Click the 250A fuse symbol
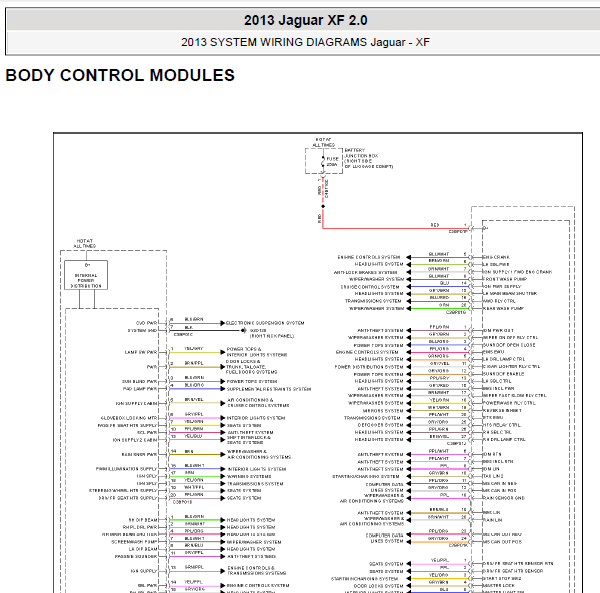This screenshot has height=593, width=600. (x=323, y=161)
